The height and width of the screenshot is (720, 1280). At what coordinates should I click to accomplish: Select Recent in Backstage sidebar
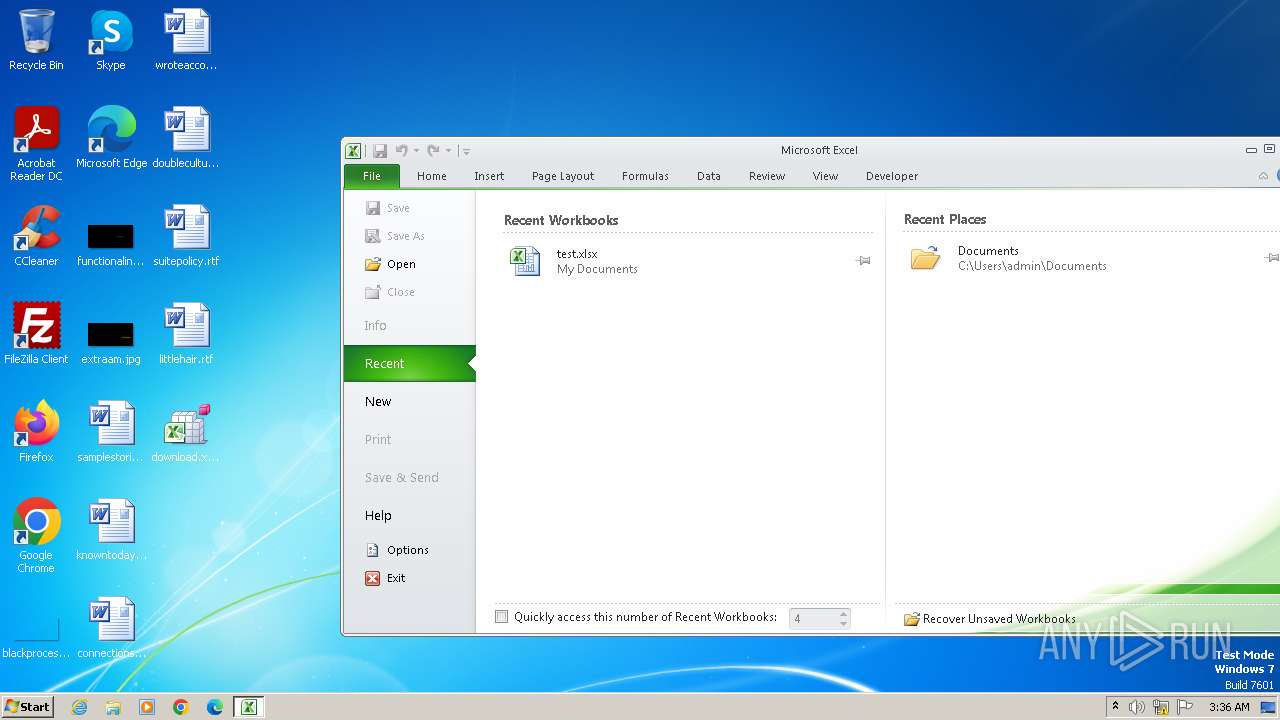(409, 364)
